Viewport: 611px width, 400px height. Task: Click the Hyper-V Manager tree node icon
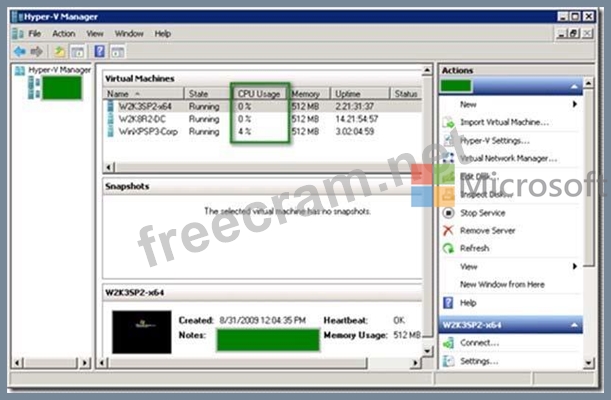pos(19,70)
